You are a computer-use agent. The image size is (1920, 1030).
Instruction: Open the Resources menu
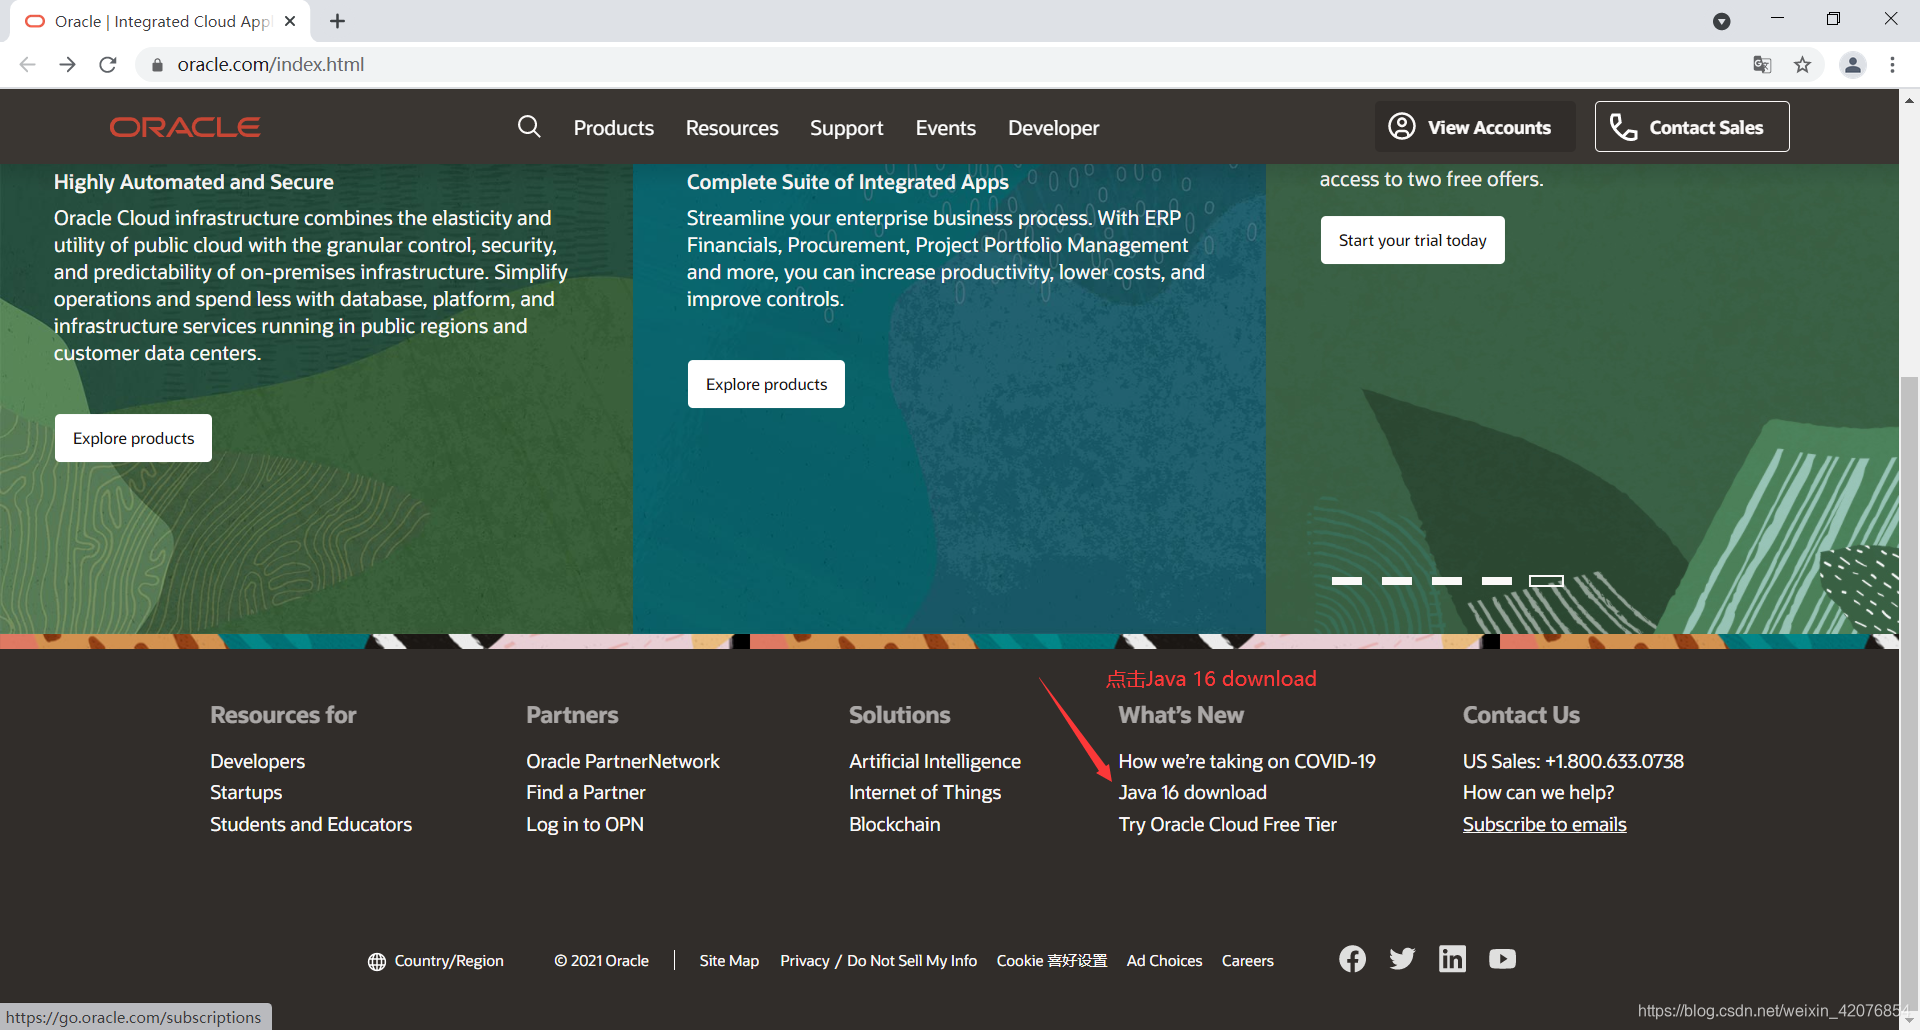tap(732, 128)
